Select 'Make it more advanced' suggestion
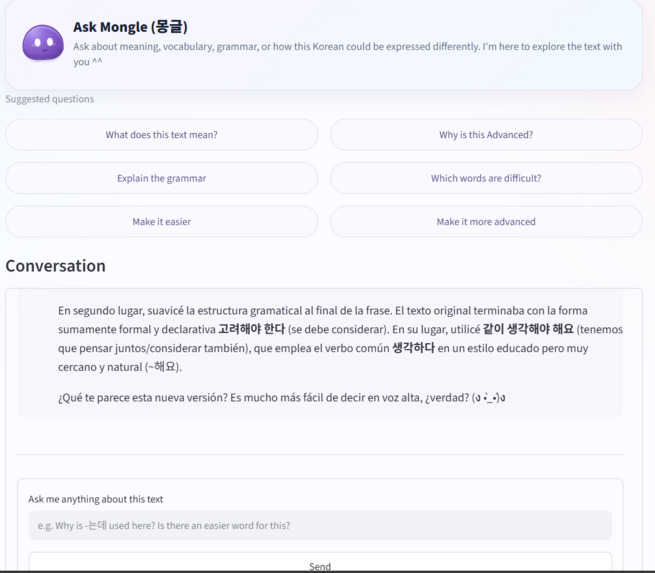The width and height of the screenshot is (655, 573). (486, 221)
